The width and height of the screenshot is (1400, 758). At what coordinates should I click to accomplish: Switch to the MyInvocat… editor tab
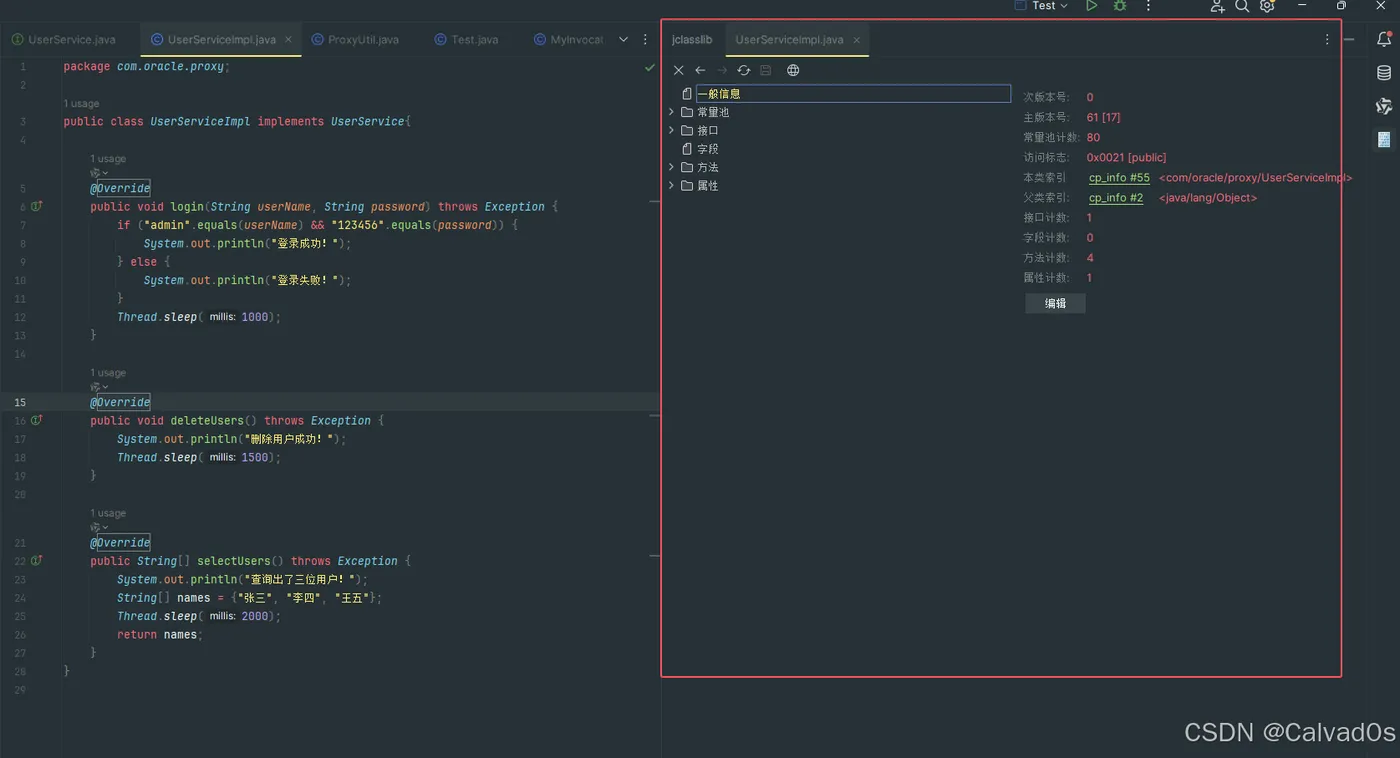(568, 40)
